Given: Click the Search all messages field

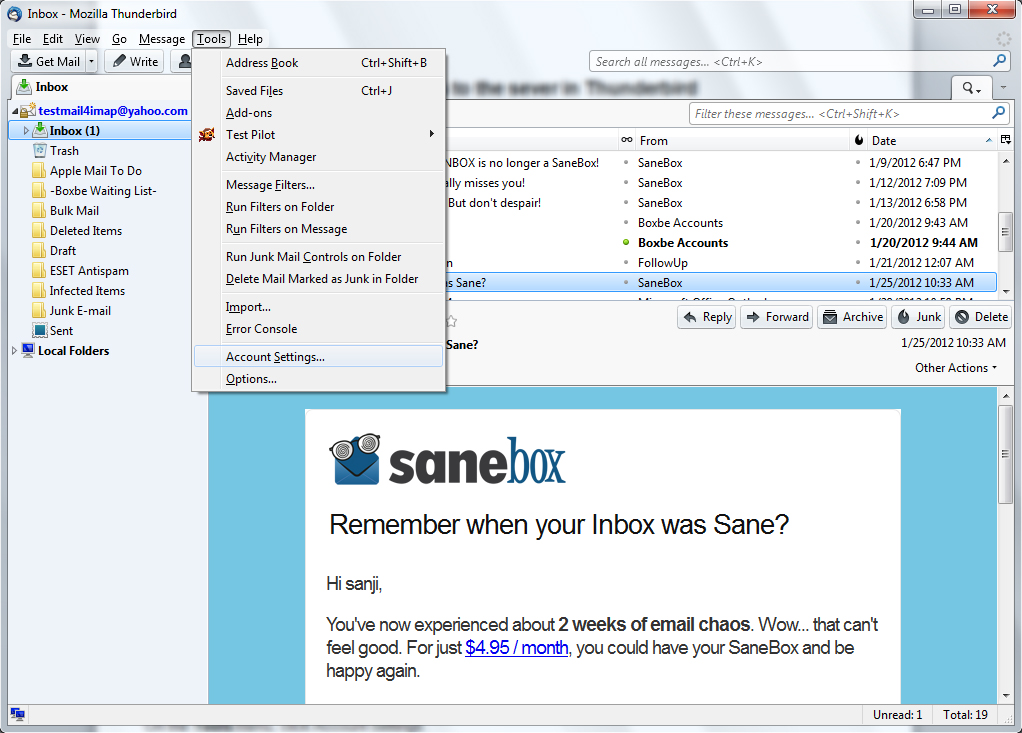Looking at the screenshot, I should tap(800, 62).
